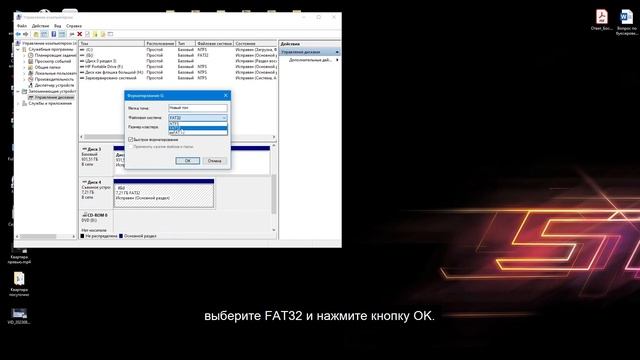This screenshot has width=640, height=360.
Task: Sort by the Файловая система column header
Action: 215,43
